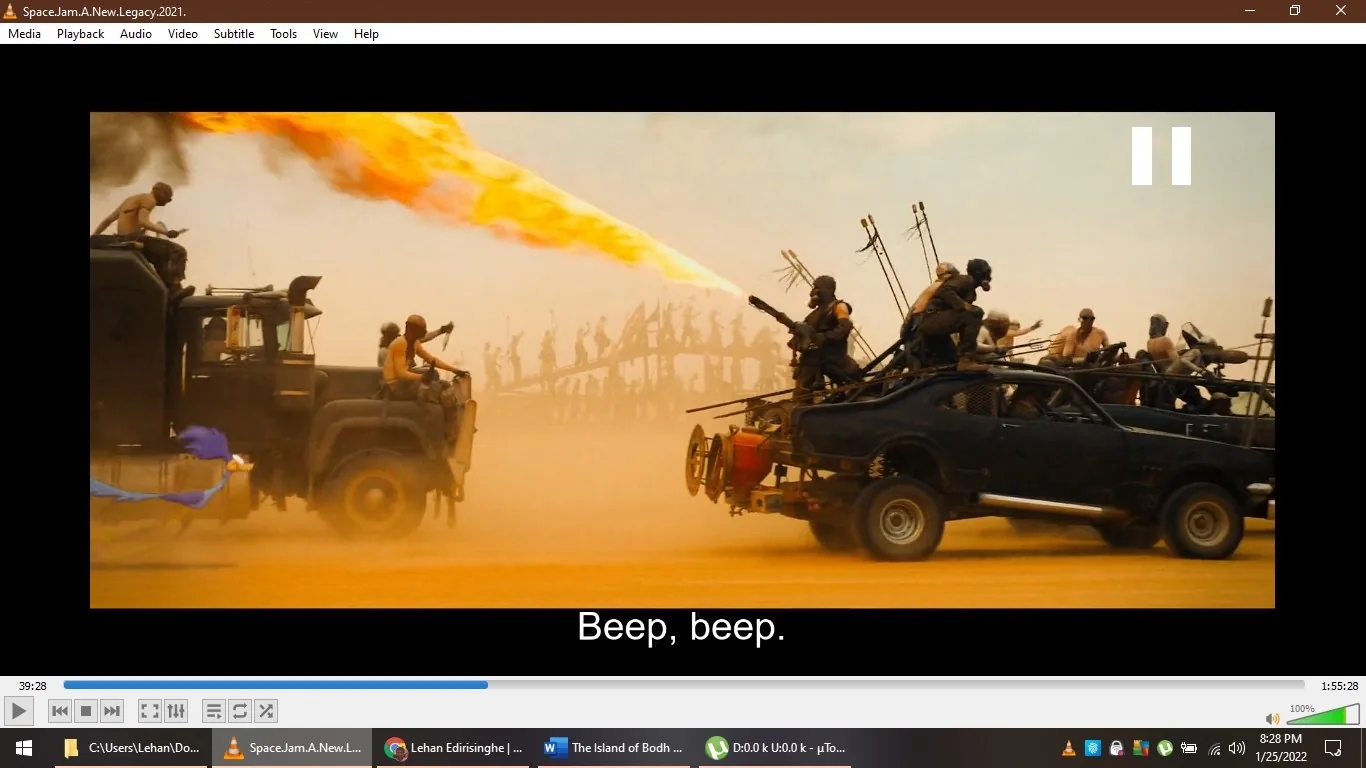
Task: Adjust the VLC volume slider
Action: point(1322,714)
